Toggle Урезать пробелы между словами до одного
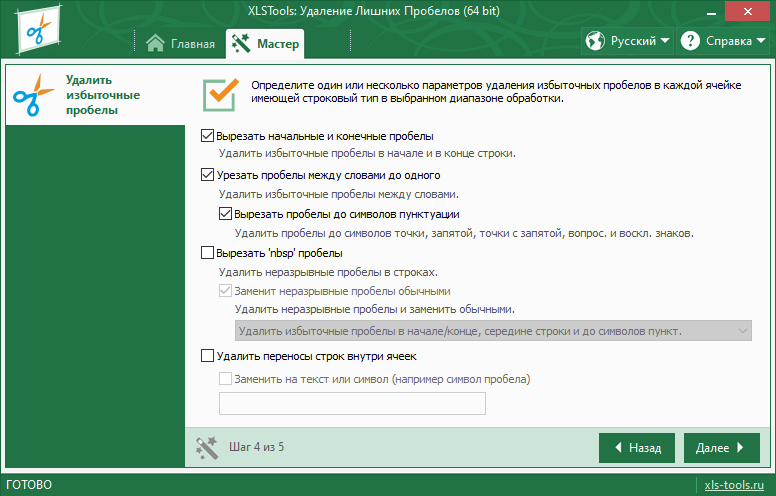The image size is (776, 496). tap(207, 175)
